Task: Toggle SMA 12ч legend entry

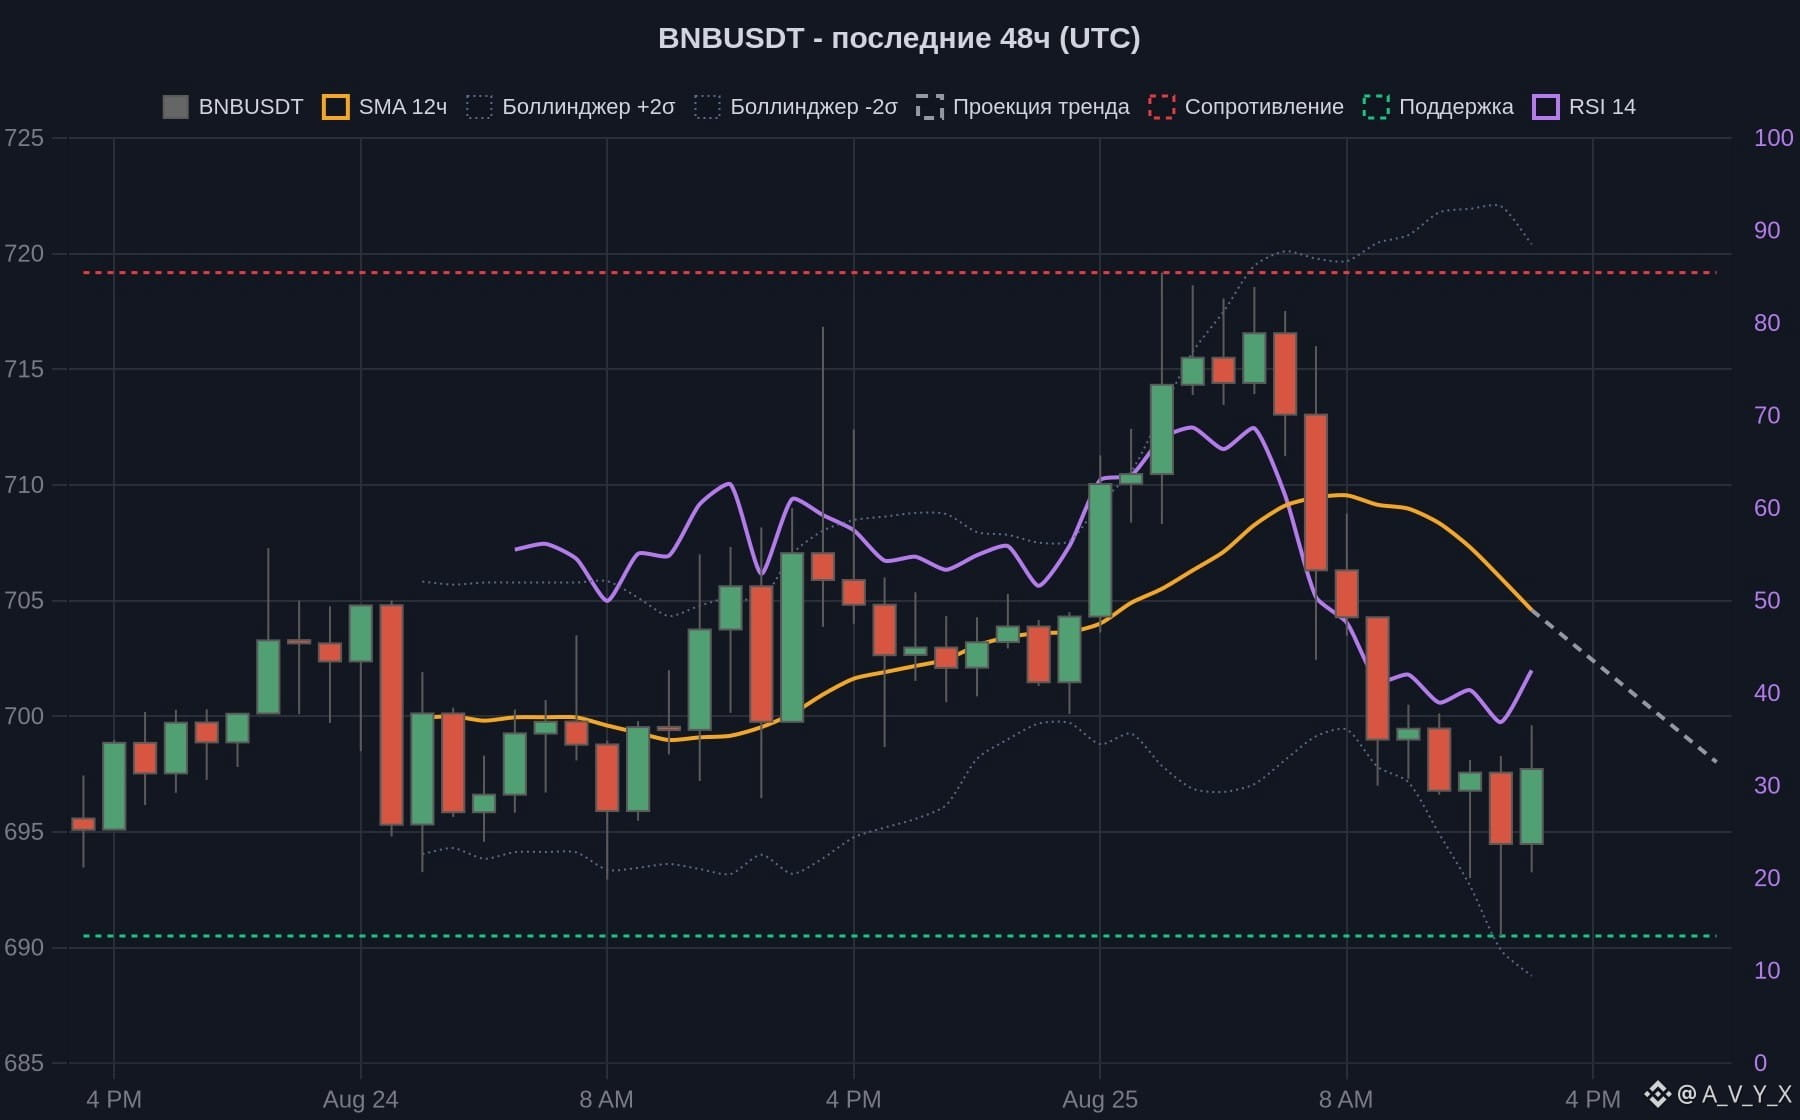Action: [x=385, y=107]
